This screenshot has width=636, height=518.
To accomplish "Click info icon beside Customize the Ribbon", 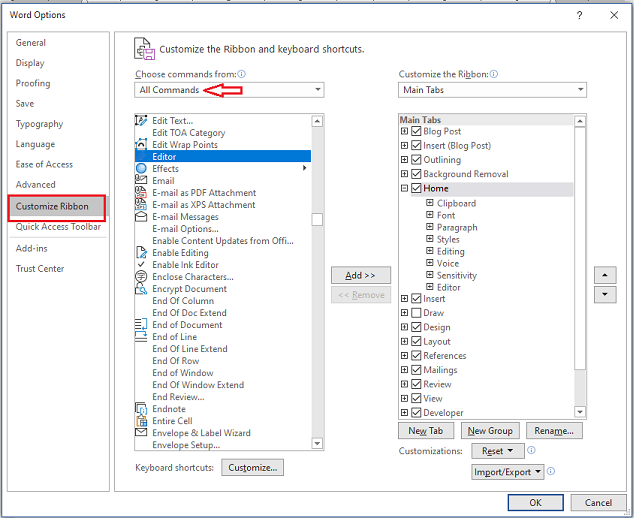I will (494, 74).
